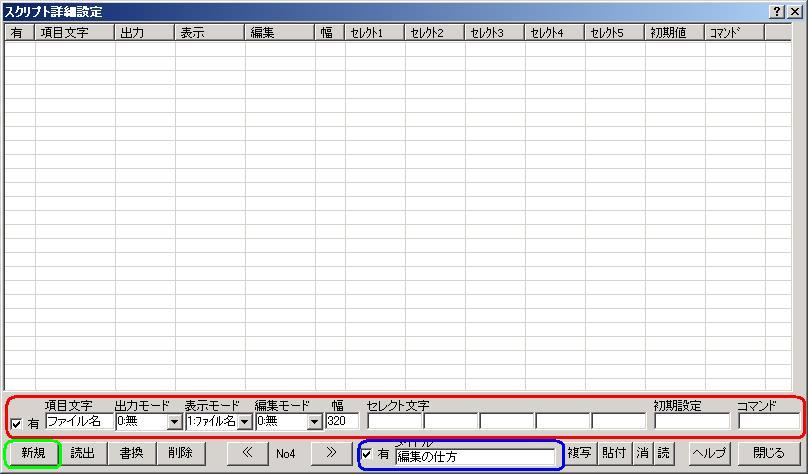The height and width of the screenshot is (474, 808).
Task: Click the 項目文字 column header
Action: (75, 32)
